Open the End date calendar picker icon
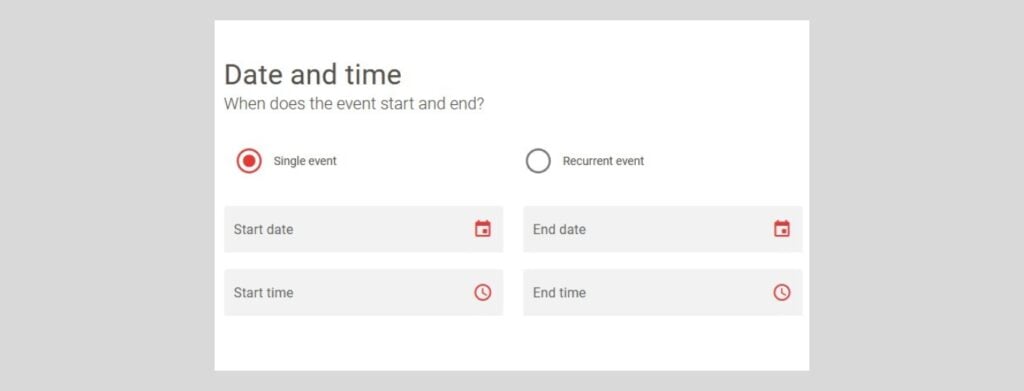This screenshot has width=1024, height=391. click(x=782, y=229)
